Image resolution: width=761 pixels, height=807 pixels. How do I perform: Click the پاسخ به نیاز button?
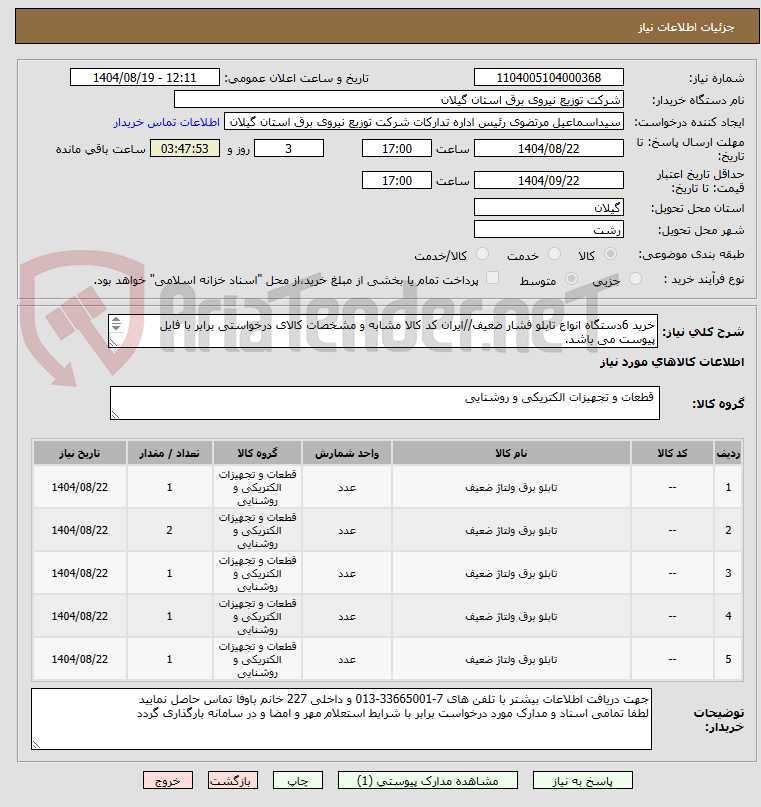pyautogui.click(x=582, y=781)
